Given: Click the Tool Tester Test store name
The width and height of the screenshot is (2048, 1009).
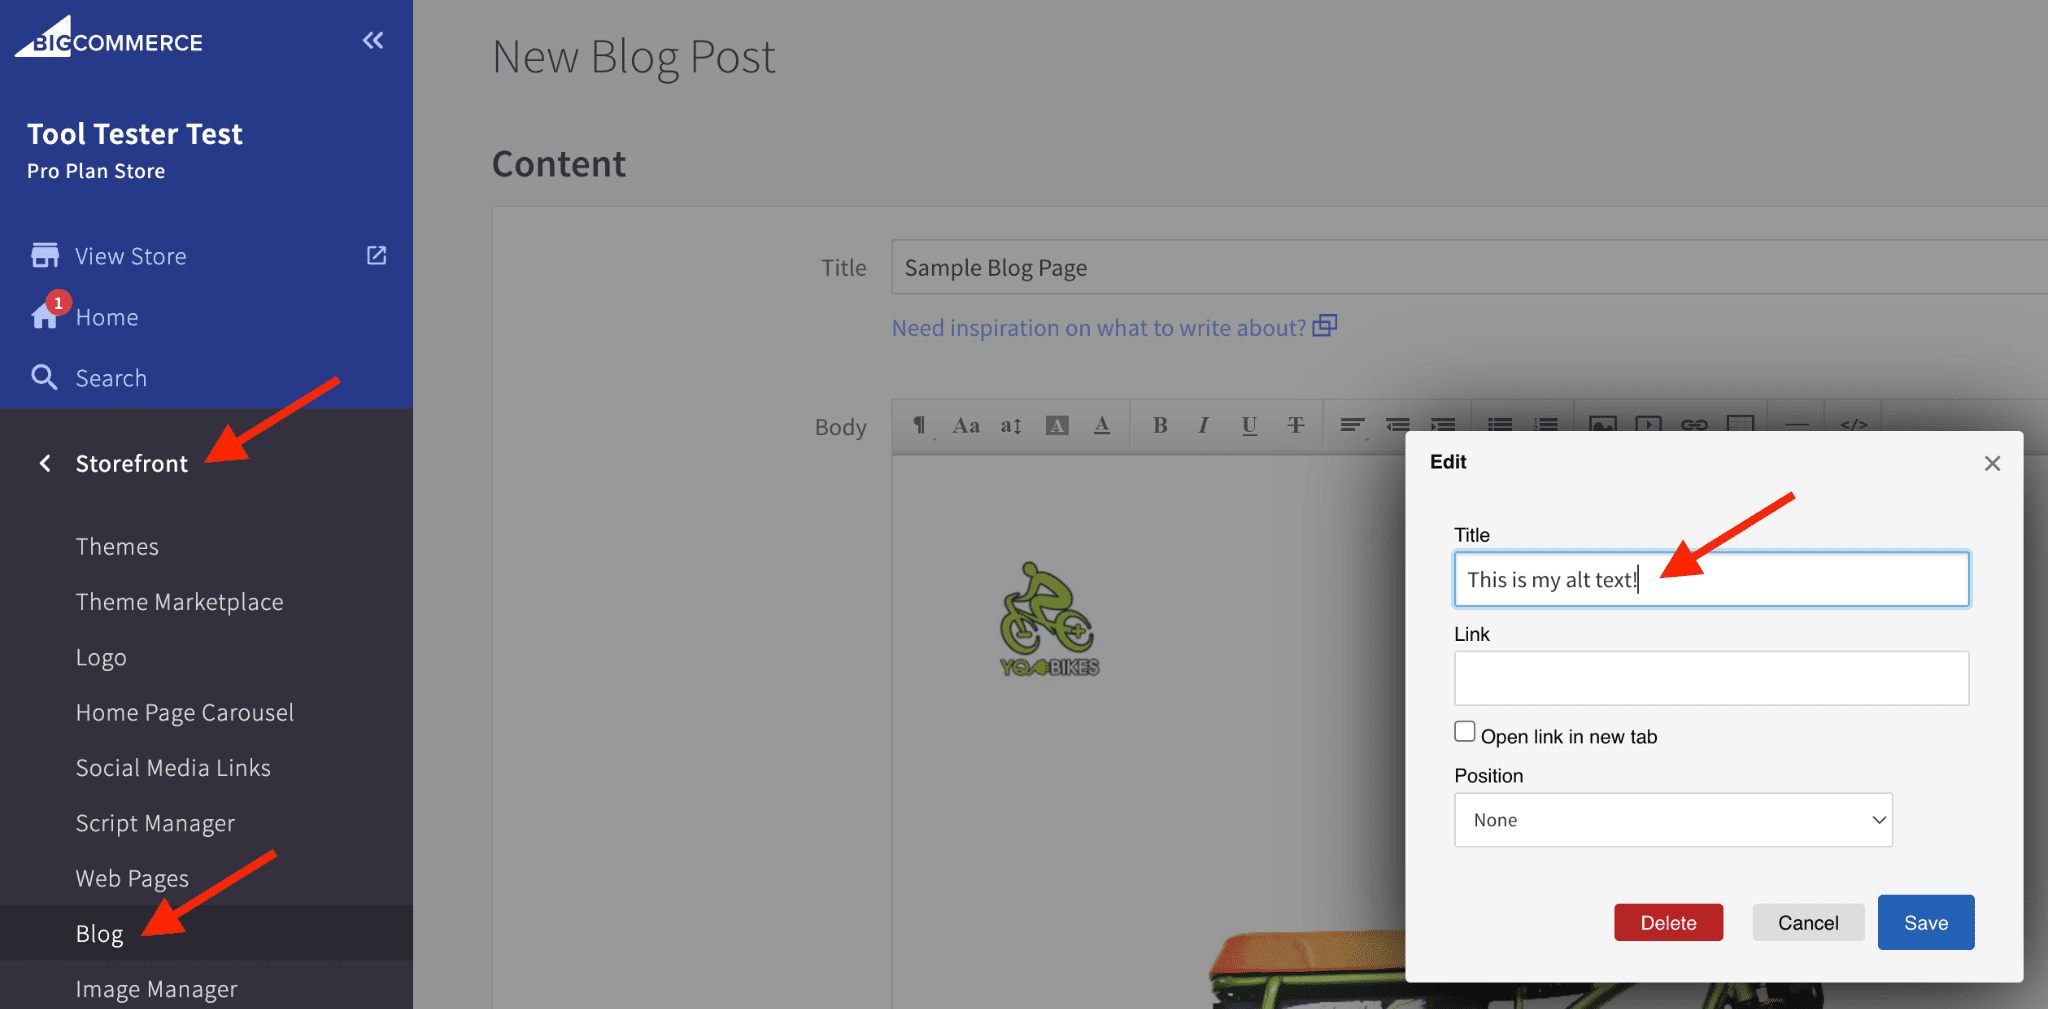Looking at the screenshot, I should (x=135, y=133).
